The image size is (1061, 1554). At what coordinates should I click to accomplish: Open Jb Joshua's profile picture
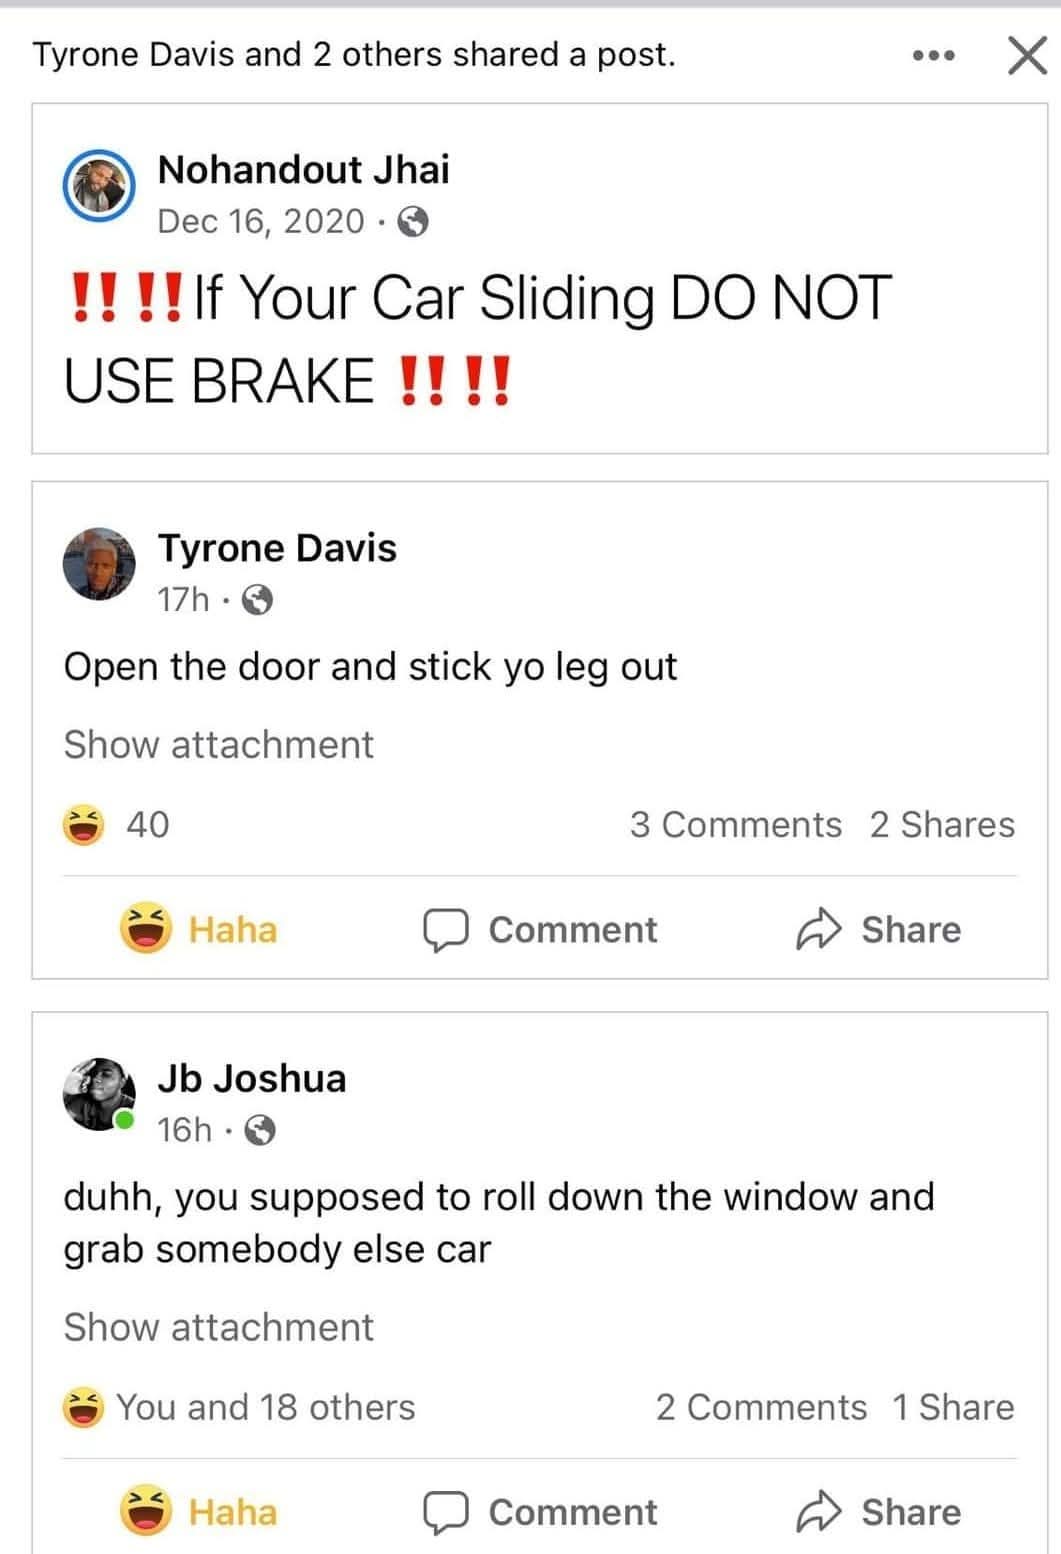(99, 1094)
